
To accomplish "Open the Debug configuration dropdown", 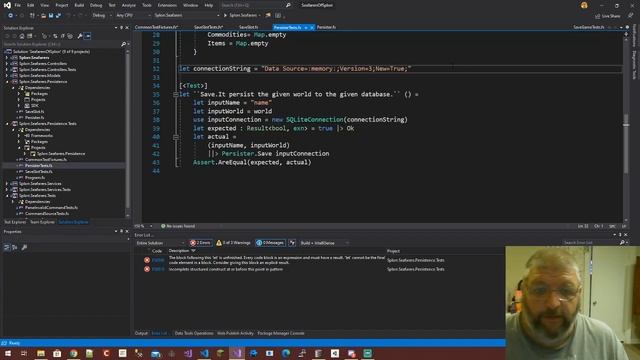I will [x=101, y=16].
